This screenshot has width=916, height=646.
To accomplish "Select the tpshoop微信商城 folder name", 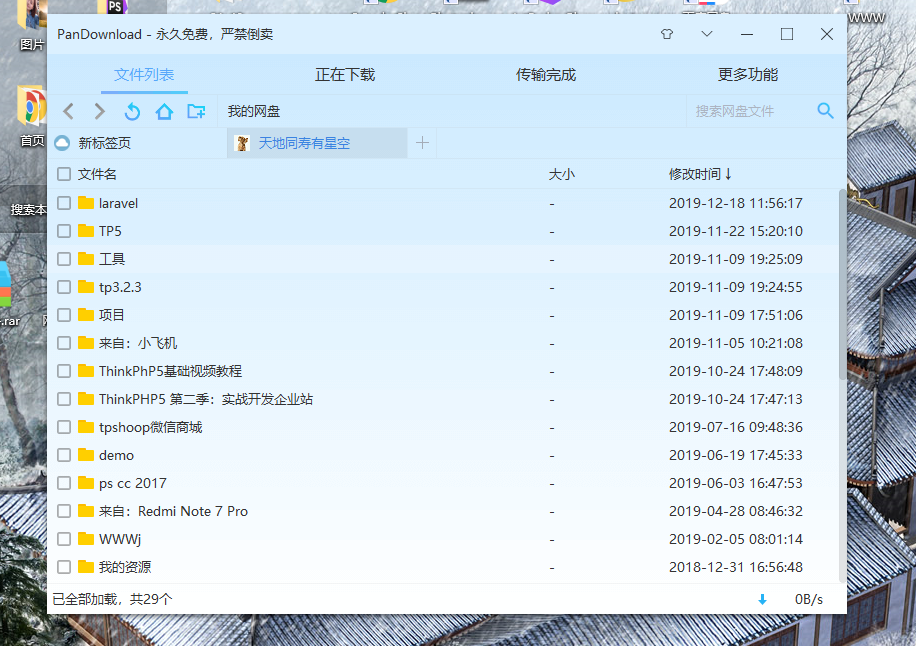I will [151, 427].
